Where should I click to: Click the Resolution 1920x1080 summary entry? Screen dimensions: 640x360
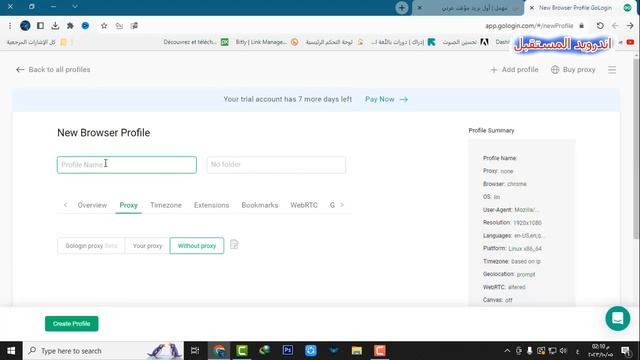[512, 223]
